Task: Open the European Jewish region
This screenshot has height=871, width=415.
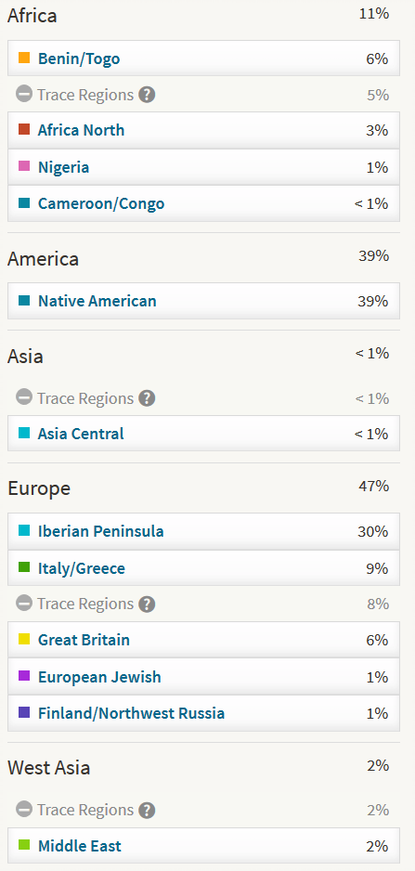Action: click(99, 677)
